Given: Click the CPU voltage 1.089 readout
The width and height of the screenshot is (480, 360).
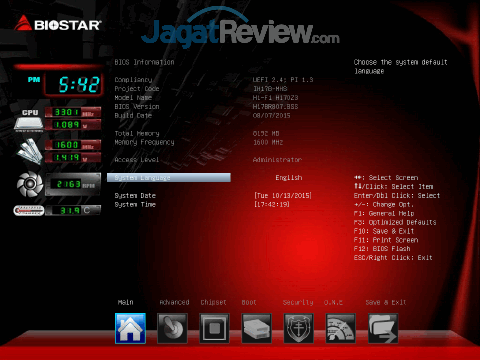Looking at the screenshot, I should tap(73, 125).
